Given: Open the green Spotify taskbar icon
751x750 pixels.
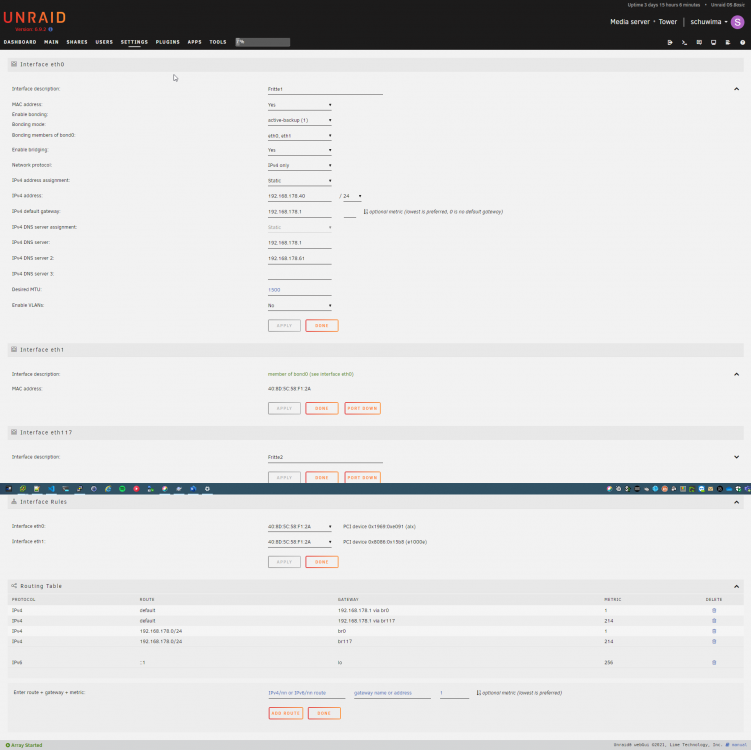Looking at the screenshot, I should [x=122, y=489].
